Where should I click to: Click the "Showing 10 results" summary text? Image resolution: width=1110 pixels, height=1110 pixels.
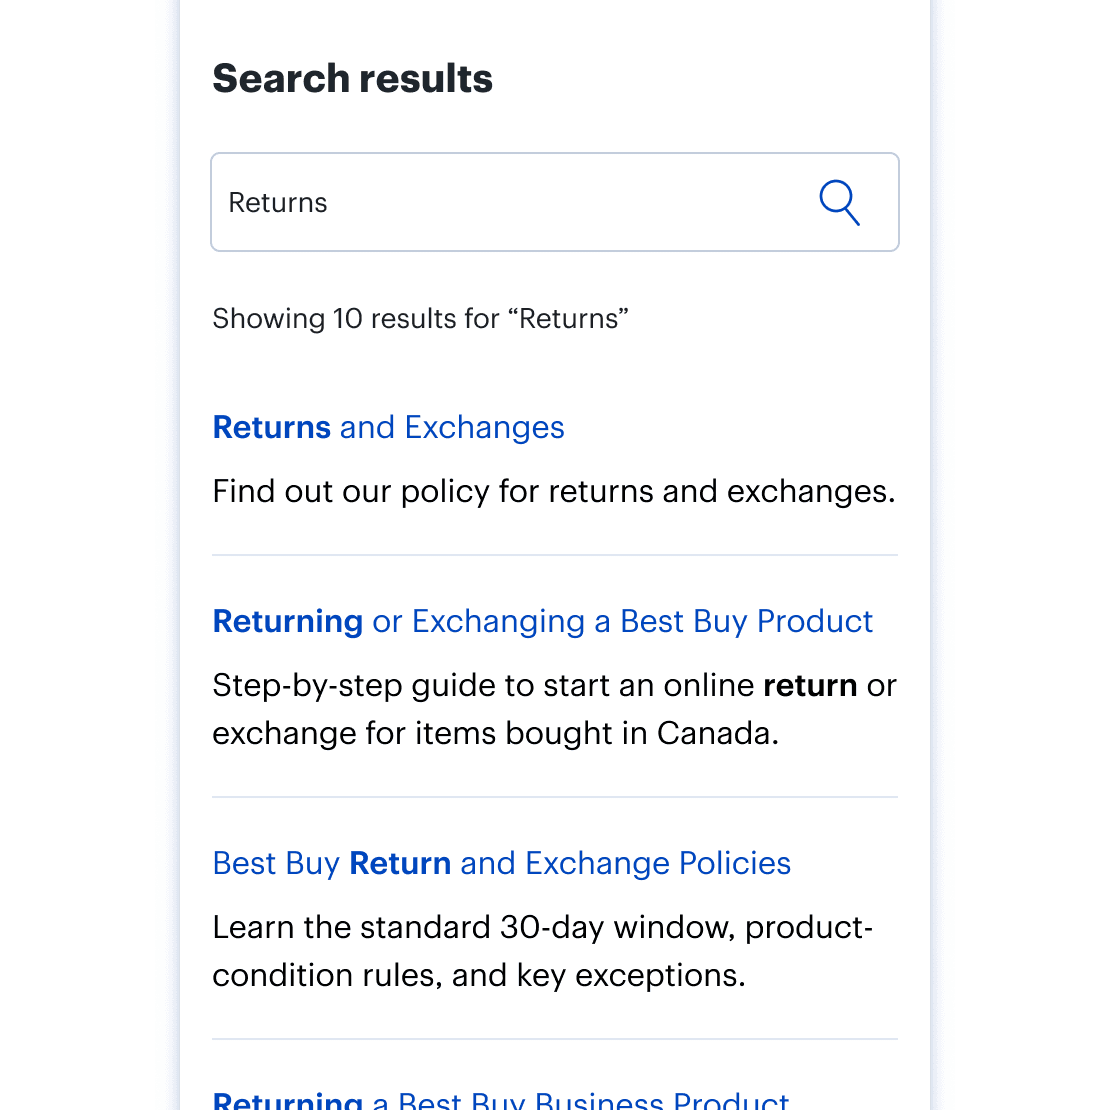tap(421, 319)
